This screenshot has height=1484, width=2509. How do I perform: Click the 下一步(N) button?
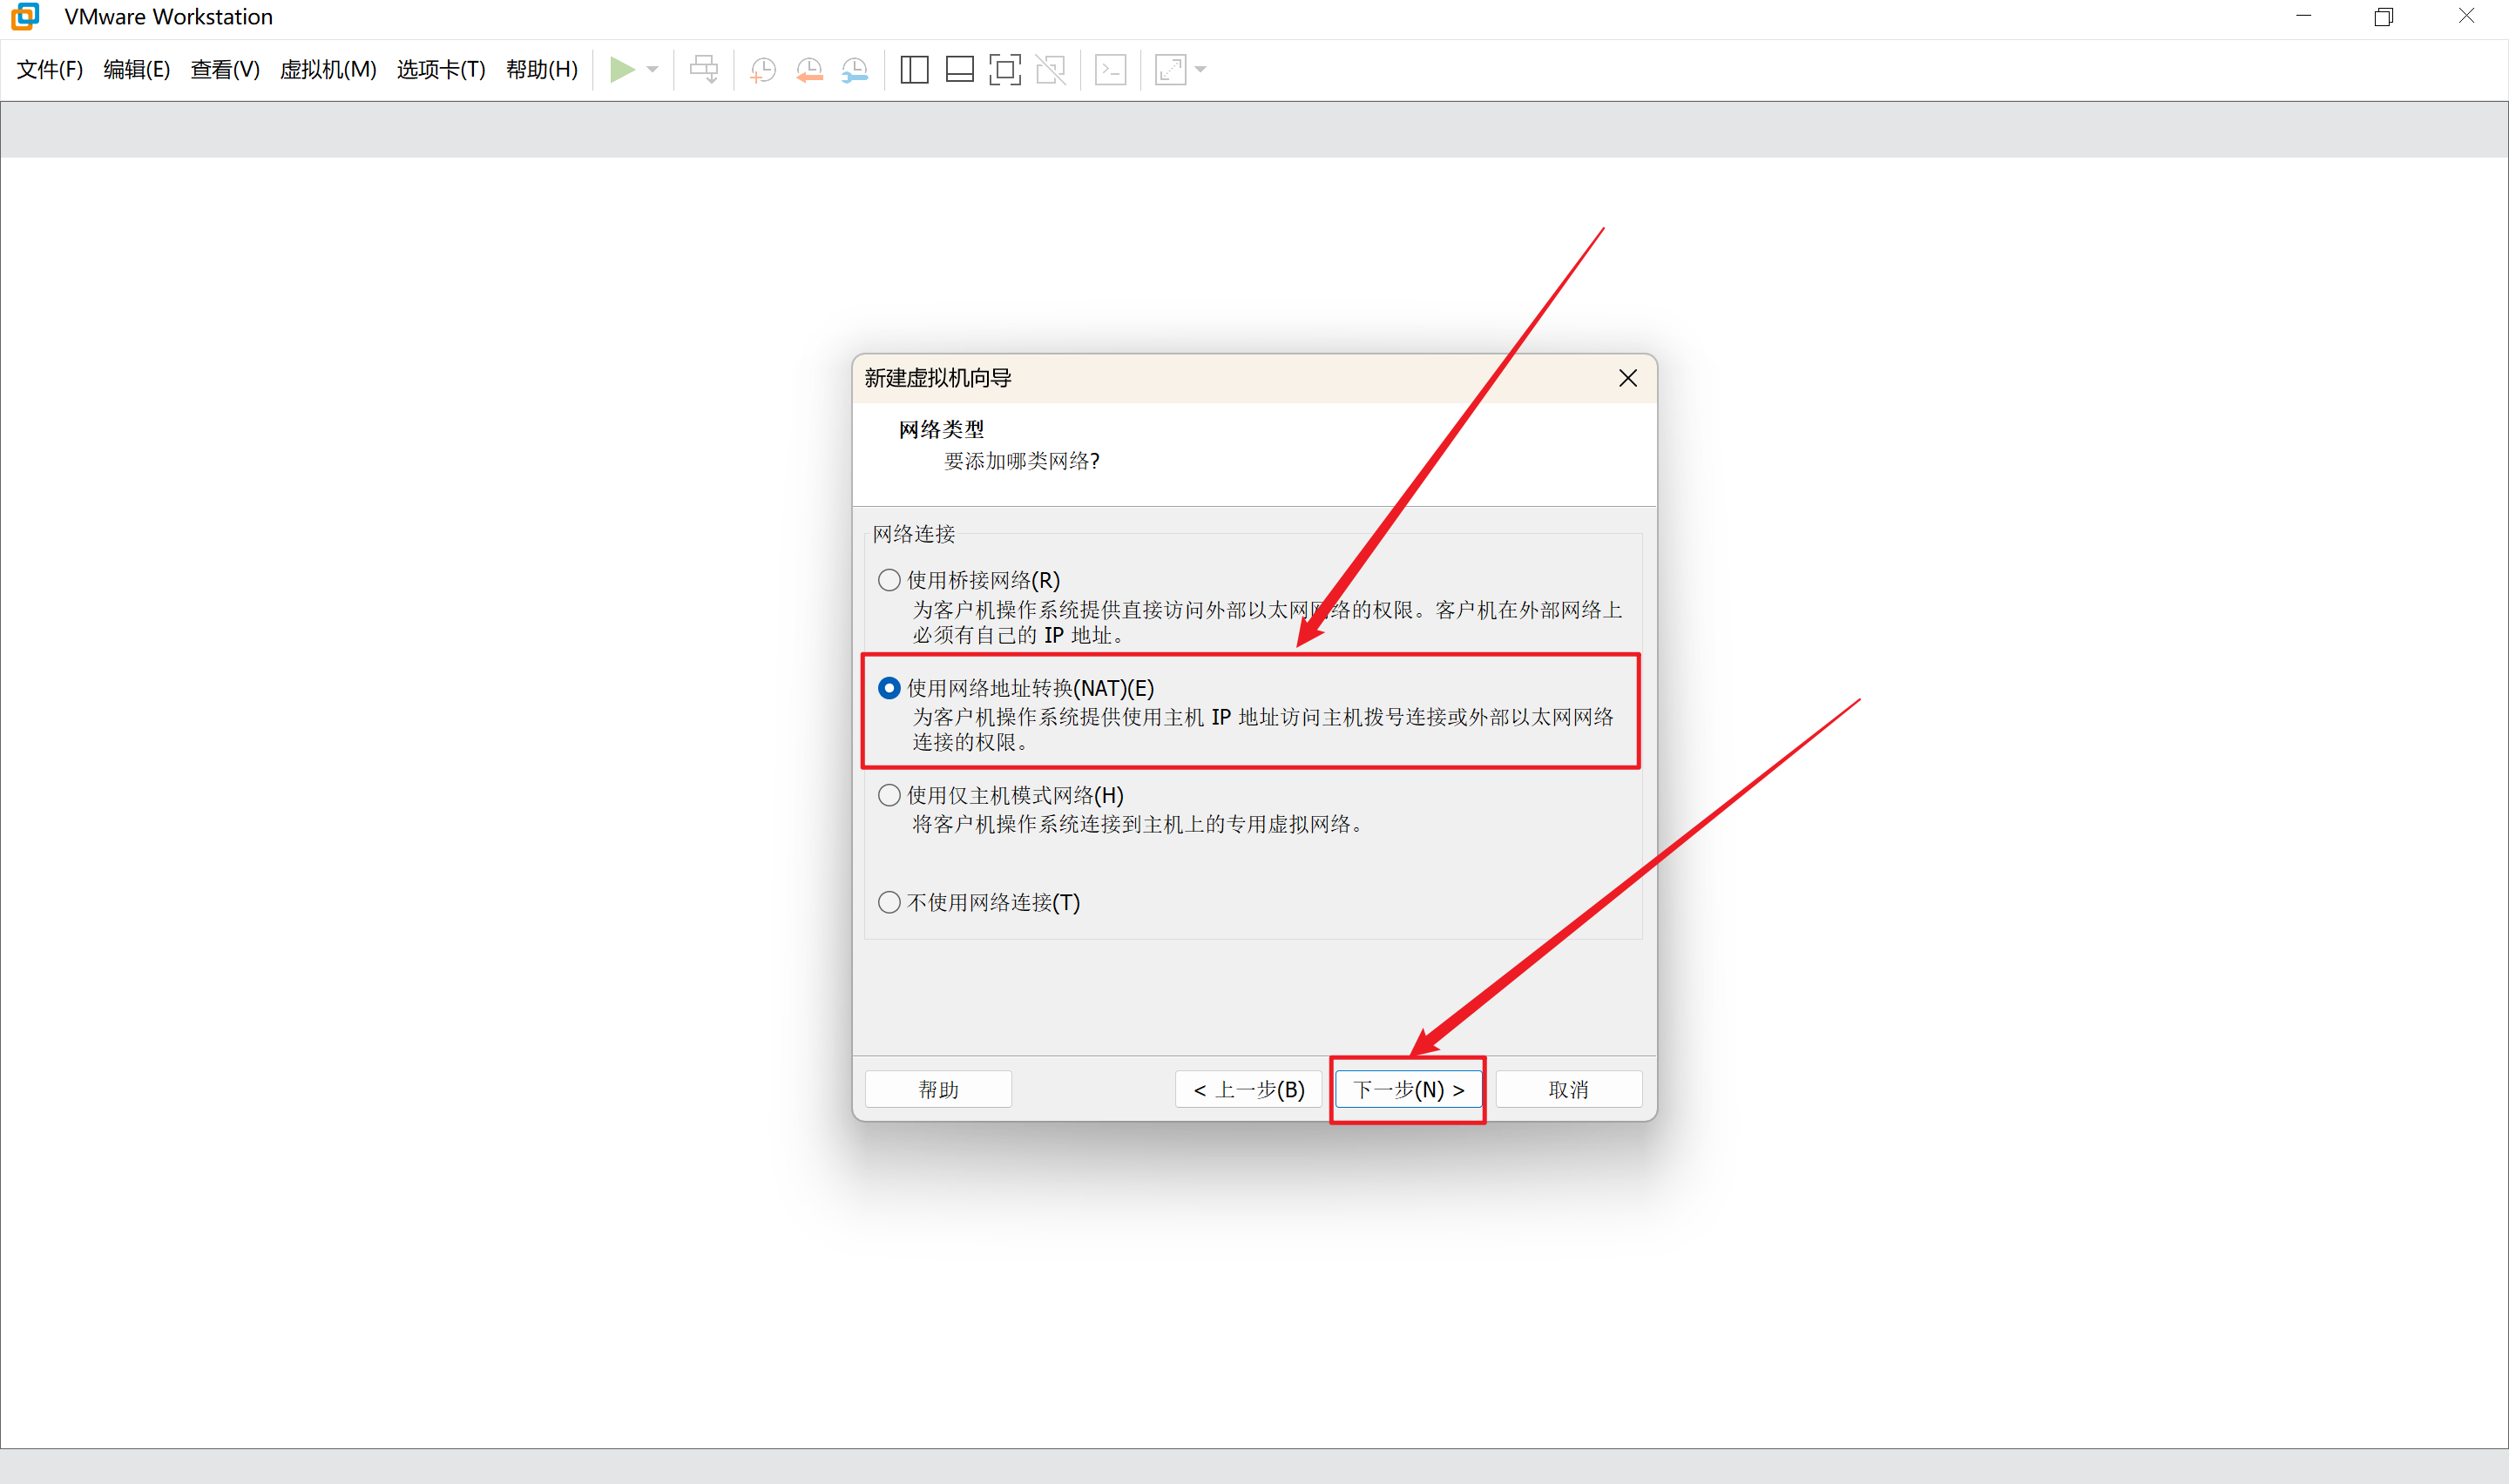[x=1408, y=1089]
